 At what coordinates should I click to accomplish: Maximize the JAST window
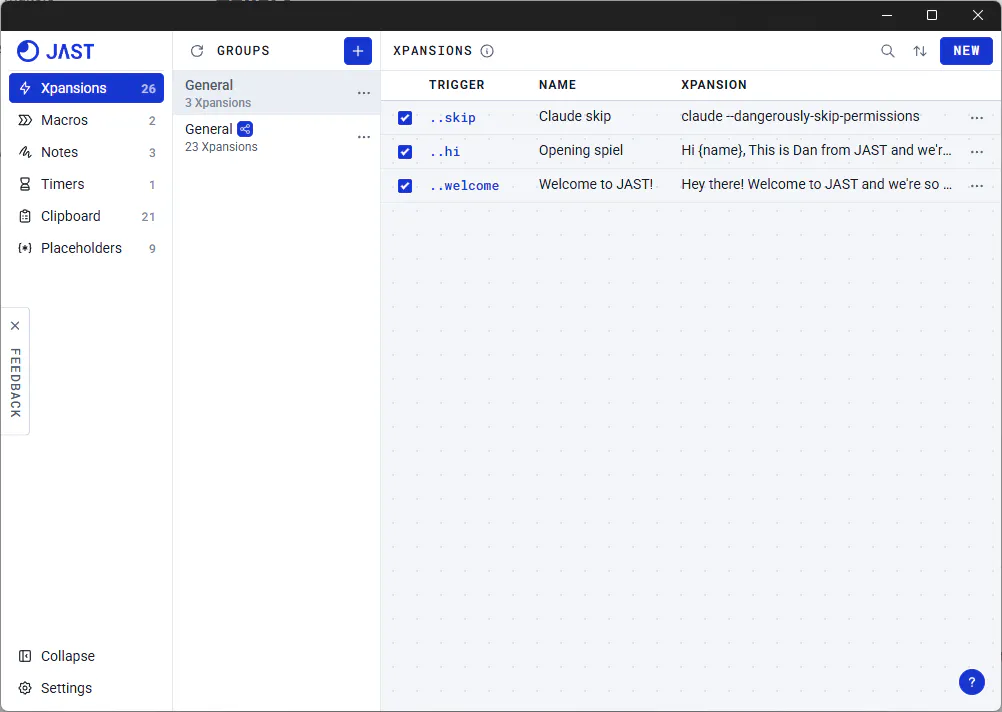pyautogui.click(x=932, y=15)
